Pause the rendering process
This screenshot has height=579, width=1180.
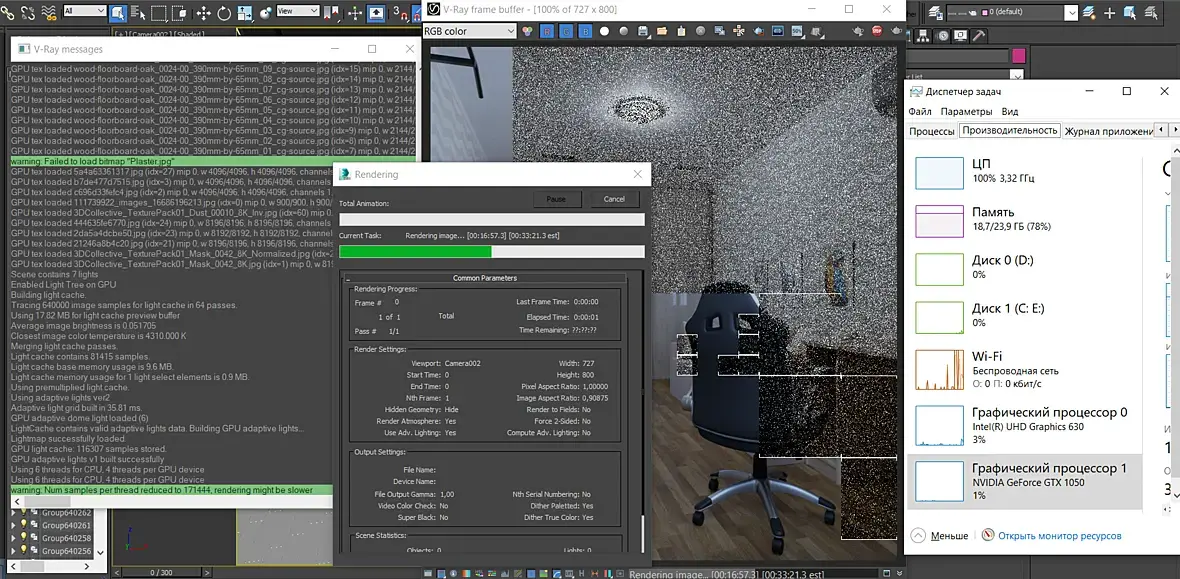557,199
